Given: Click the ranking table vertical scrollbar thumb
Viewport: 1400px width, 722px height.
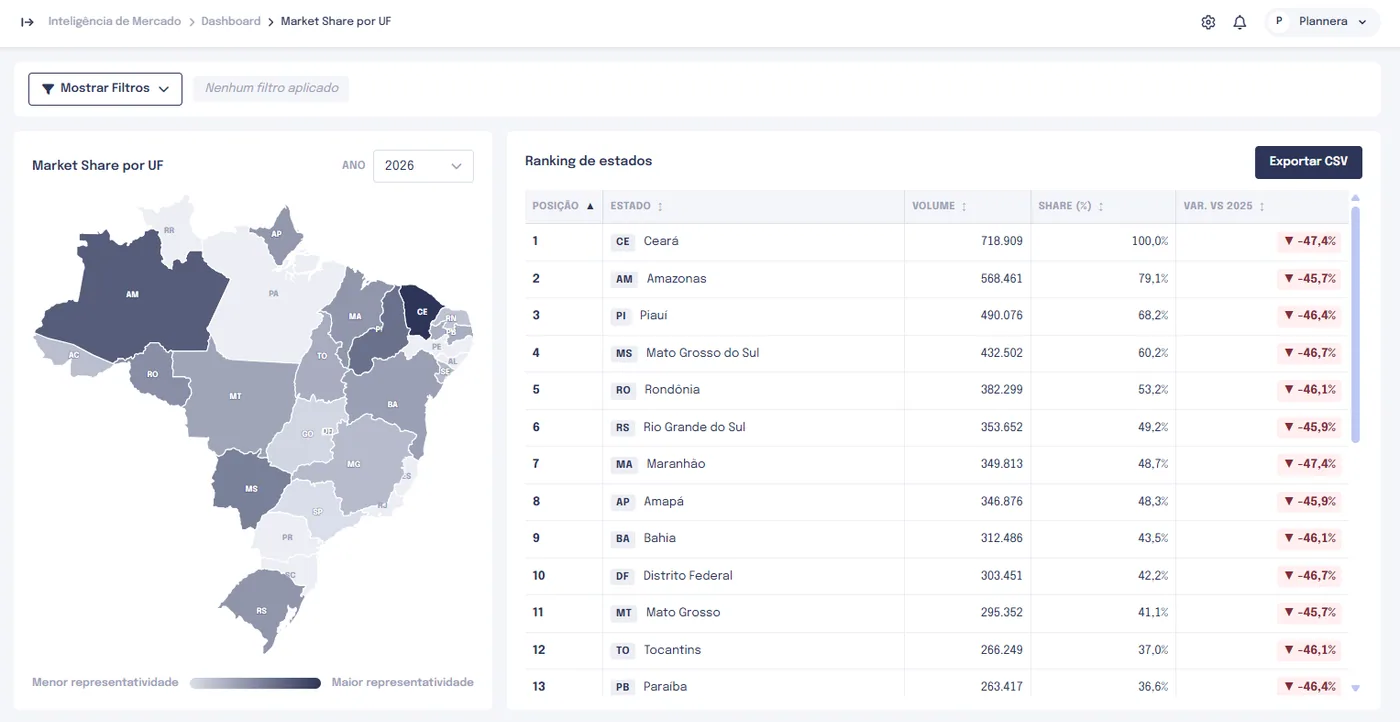Looking at the screenshot, I should [1356, 325].
